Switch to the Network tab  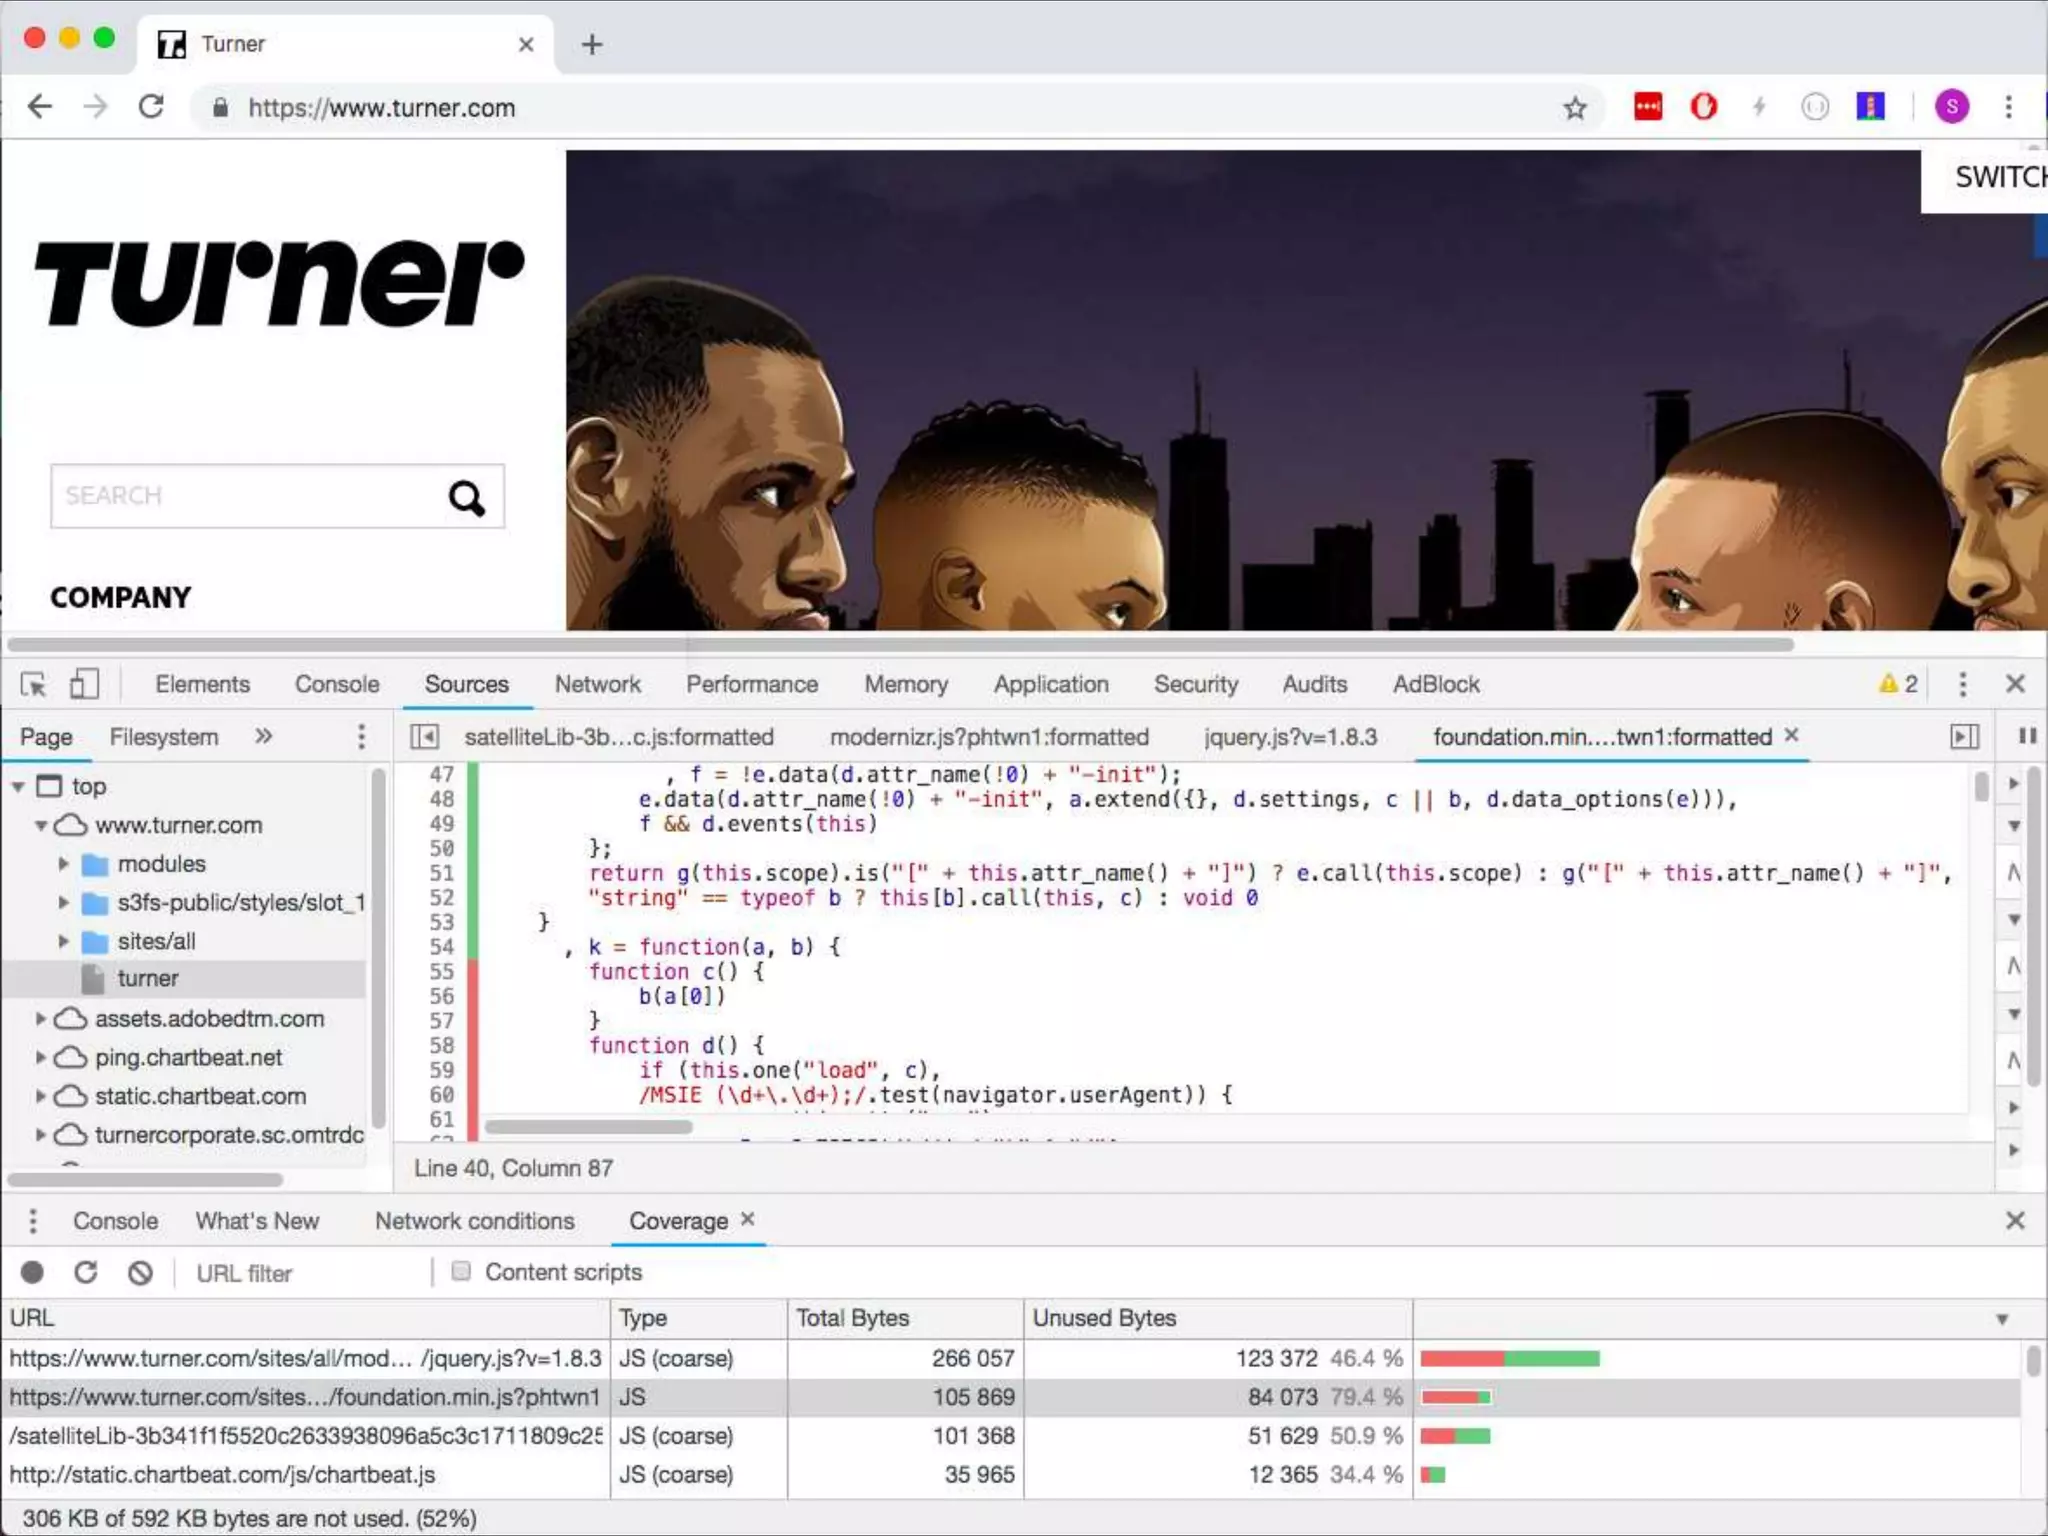click(597, 684)
